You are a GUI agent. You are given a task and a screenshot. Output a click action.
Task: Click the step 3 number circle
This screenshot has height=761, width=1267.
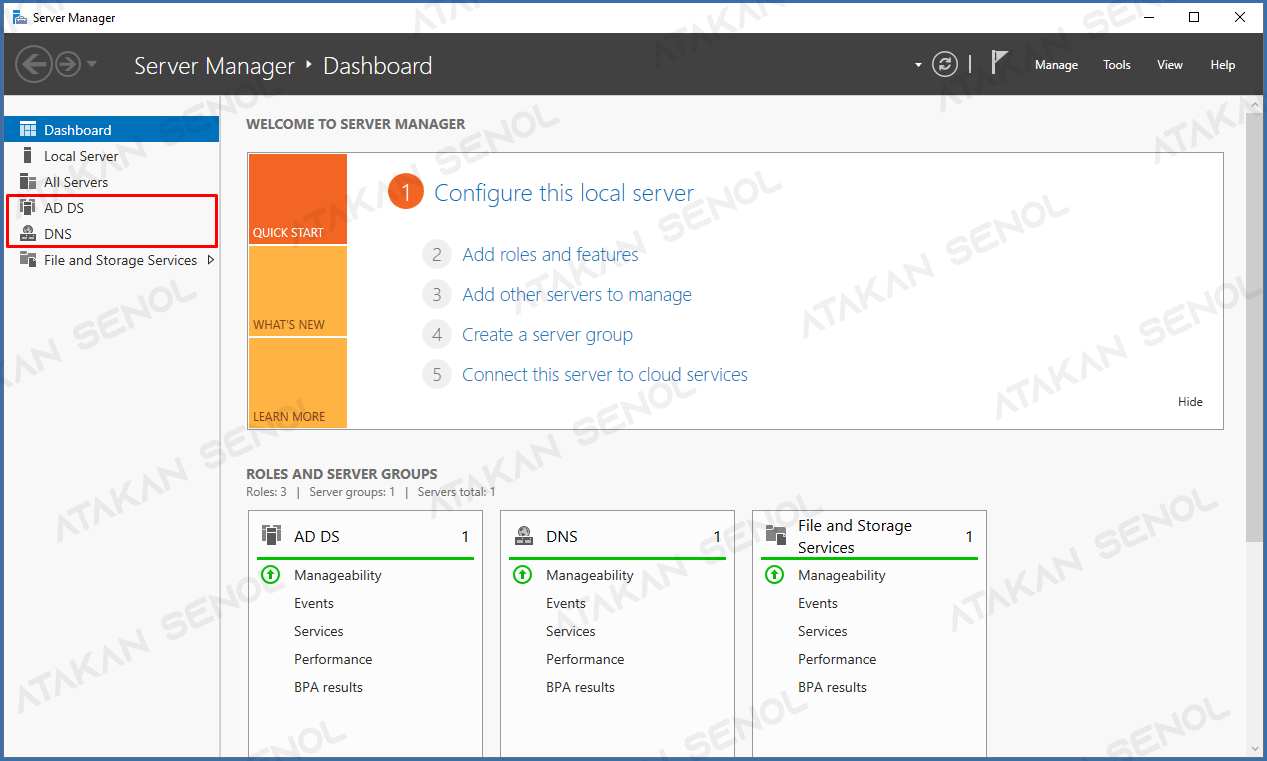tap(436, 295)
